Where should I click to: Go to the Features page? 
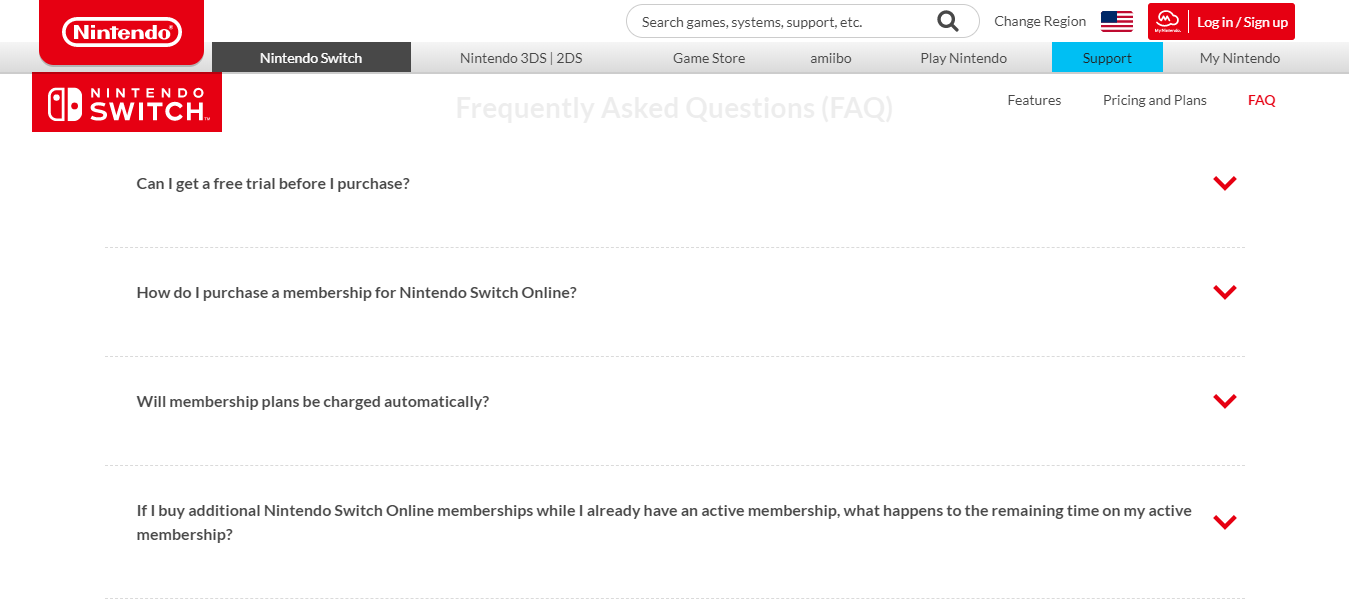pyautogui.click(x=1034, y=100)
